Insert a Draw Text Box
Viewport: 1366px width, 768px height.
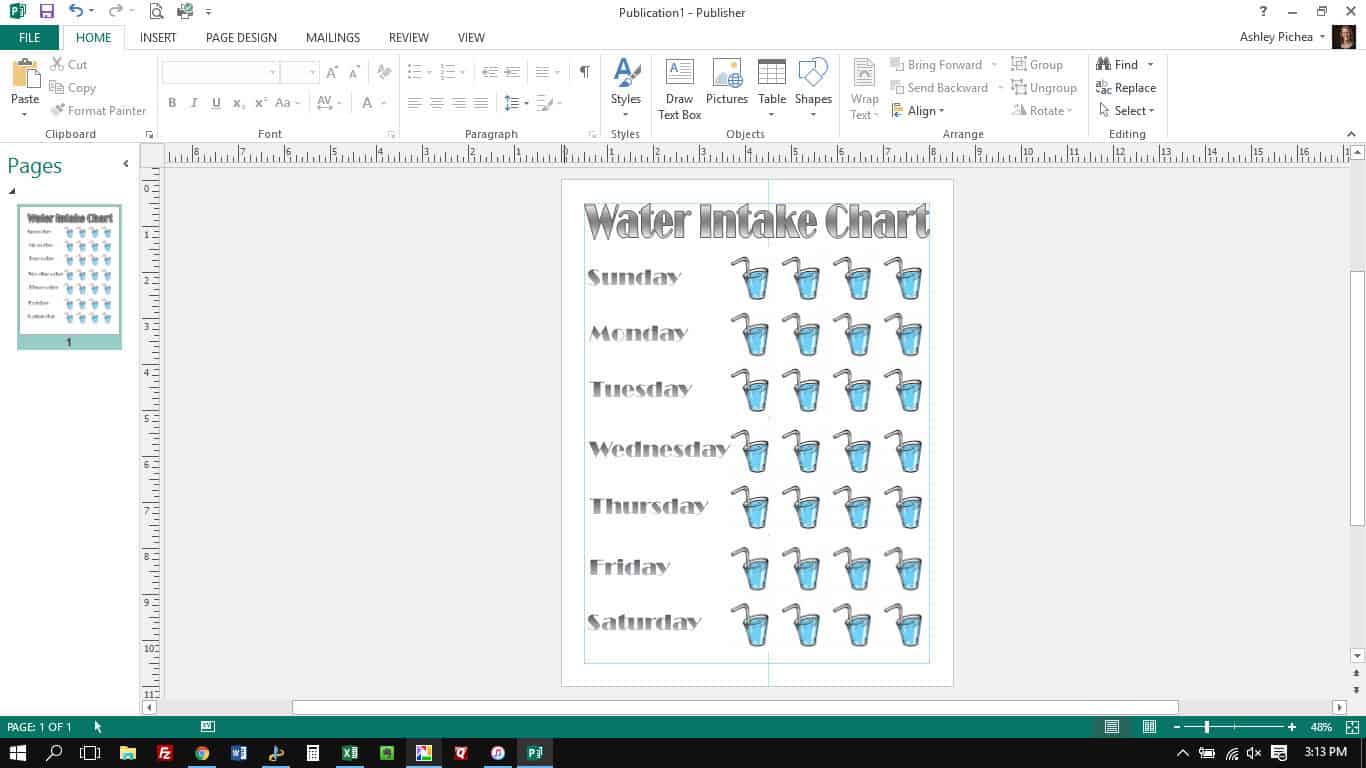click(x=679, y=88)
